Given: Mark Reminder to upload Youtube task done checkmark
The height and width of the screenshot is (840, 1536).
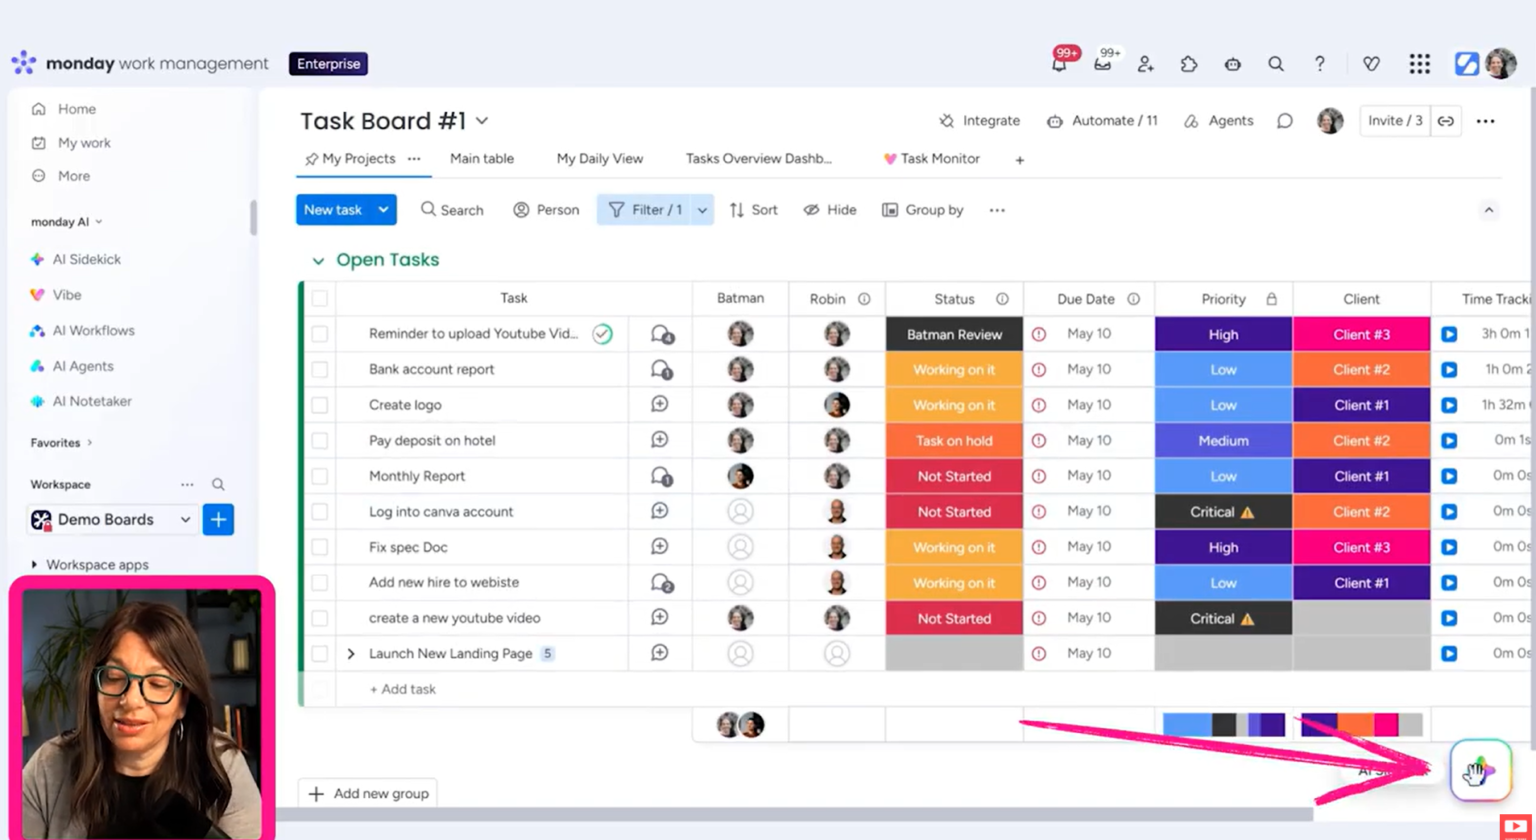Looking at the screenshot, I should pyautogui.click(x=602, y=334).
